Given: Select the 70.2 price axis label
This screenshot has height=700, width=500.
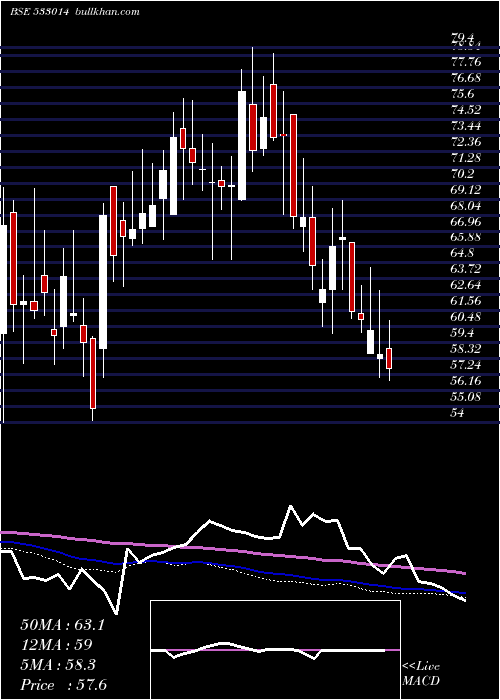Looking at the screenshot, I should [x=463, y=174].
